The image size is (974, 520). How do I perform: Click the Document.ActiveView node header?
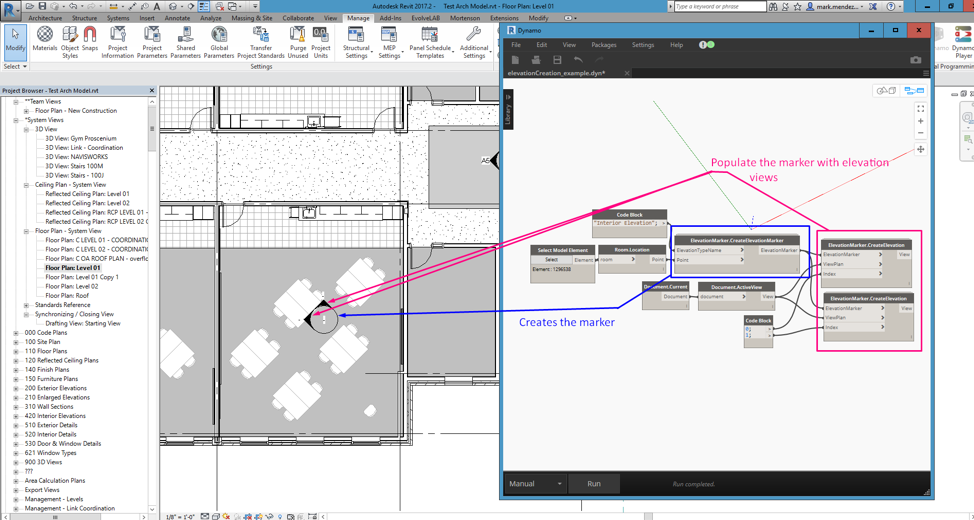pyautogui.click(x=737, y=287)
